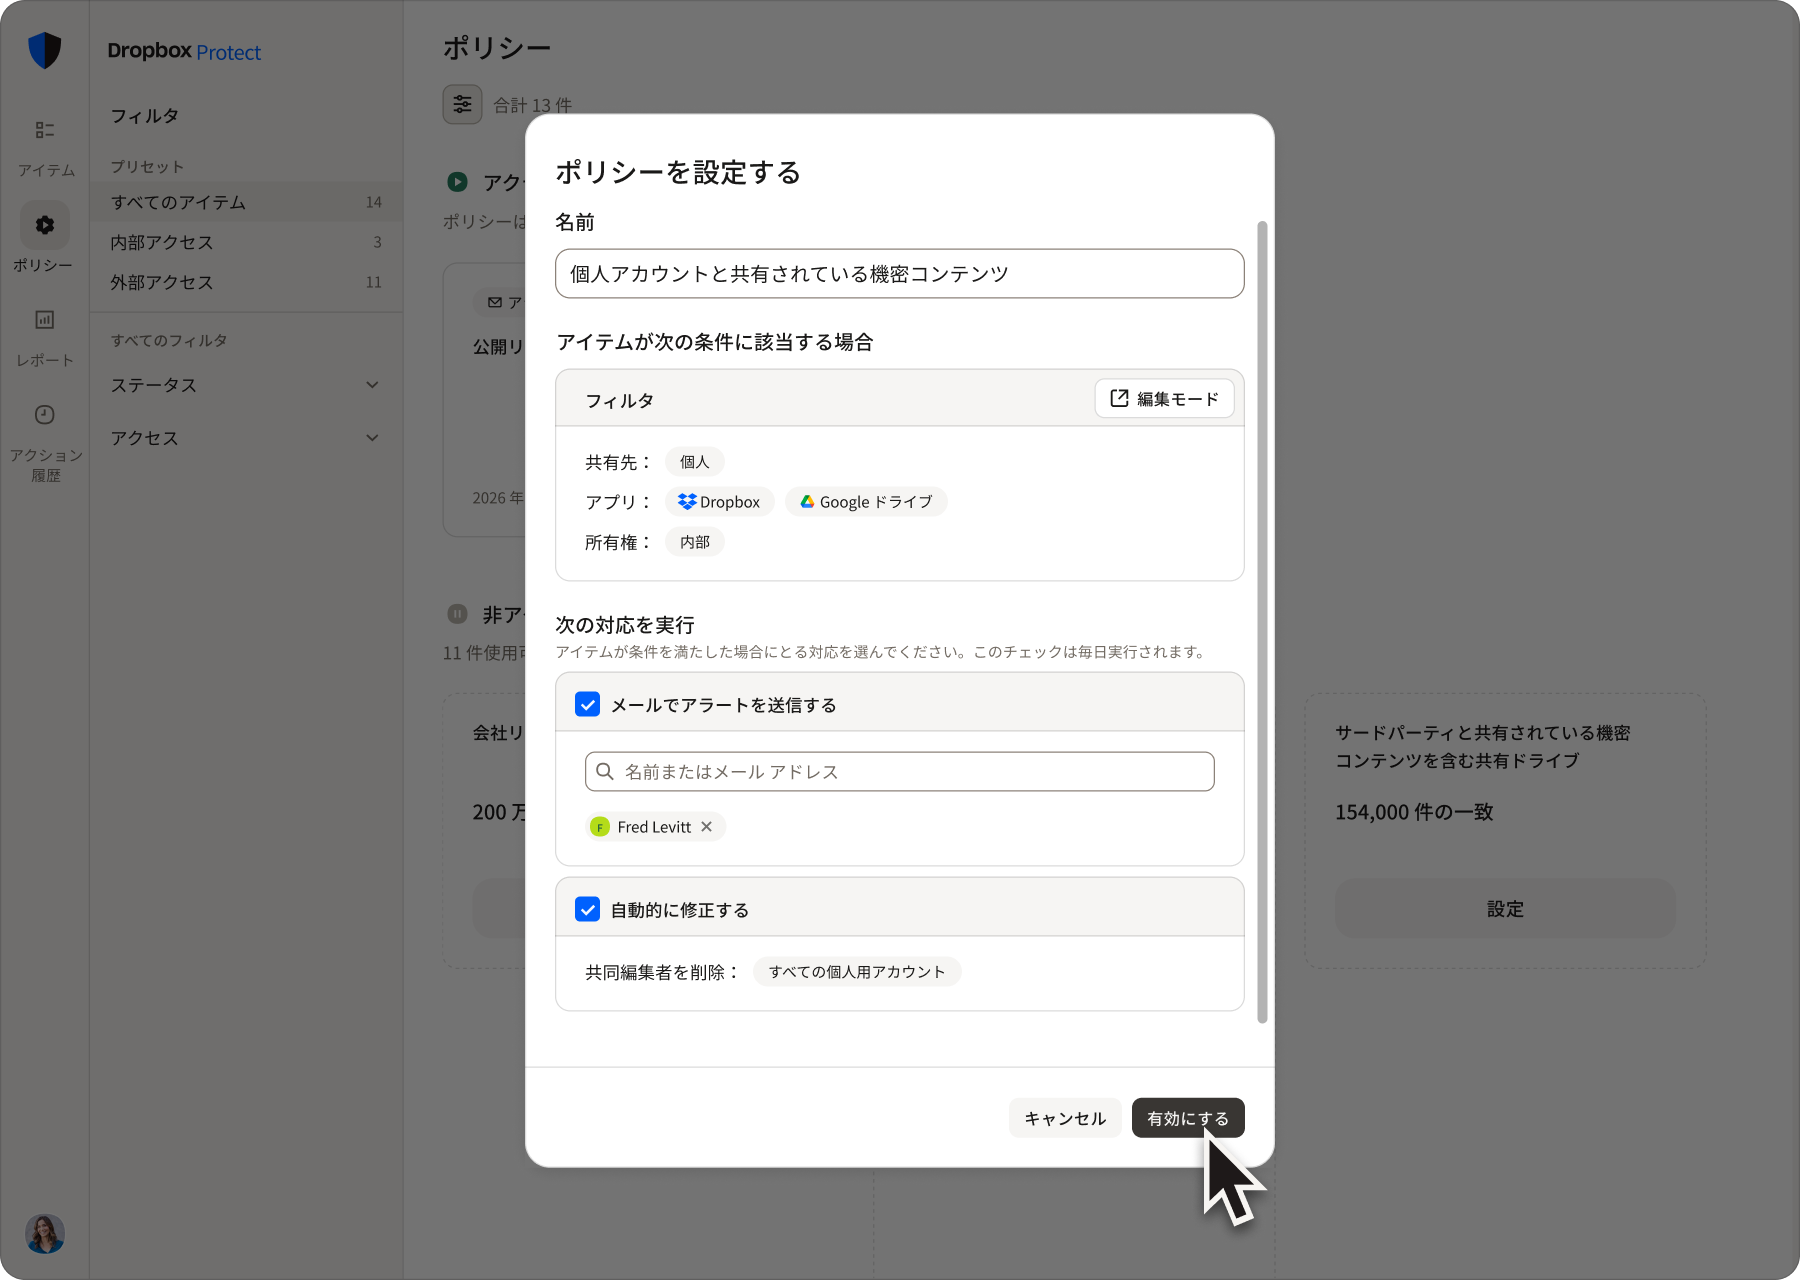The height and width of the screenshot is (1280, 1800).
Task: Click the Fred Levitt recipient chip
Action: tap(655, 827)
